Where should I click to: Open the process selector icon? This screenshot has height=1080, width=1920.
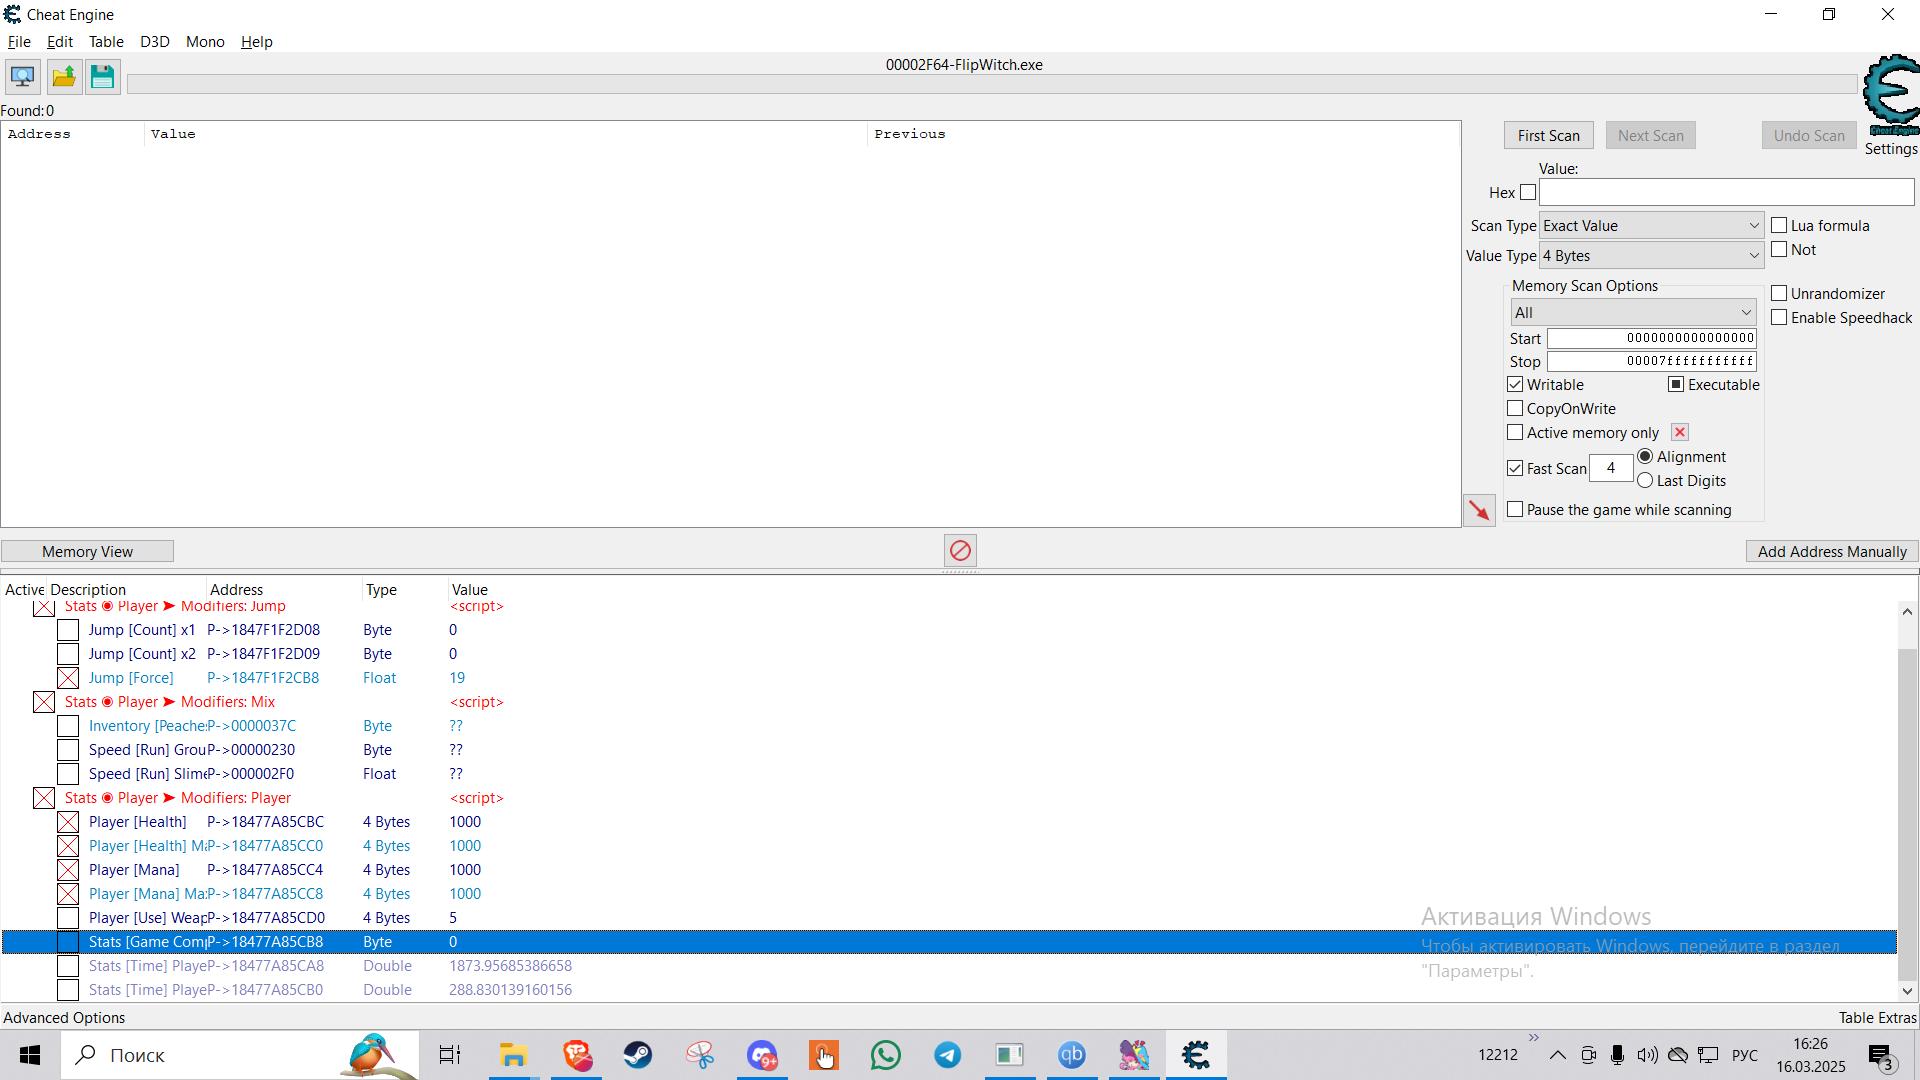22,77
